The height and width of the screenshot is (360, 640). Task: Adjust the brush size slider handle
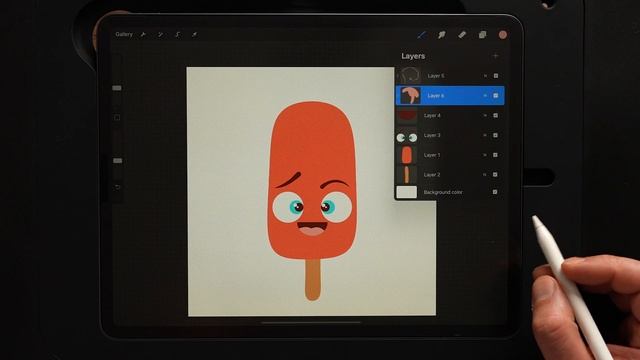point(117,88)
